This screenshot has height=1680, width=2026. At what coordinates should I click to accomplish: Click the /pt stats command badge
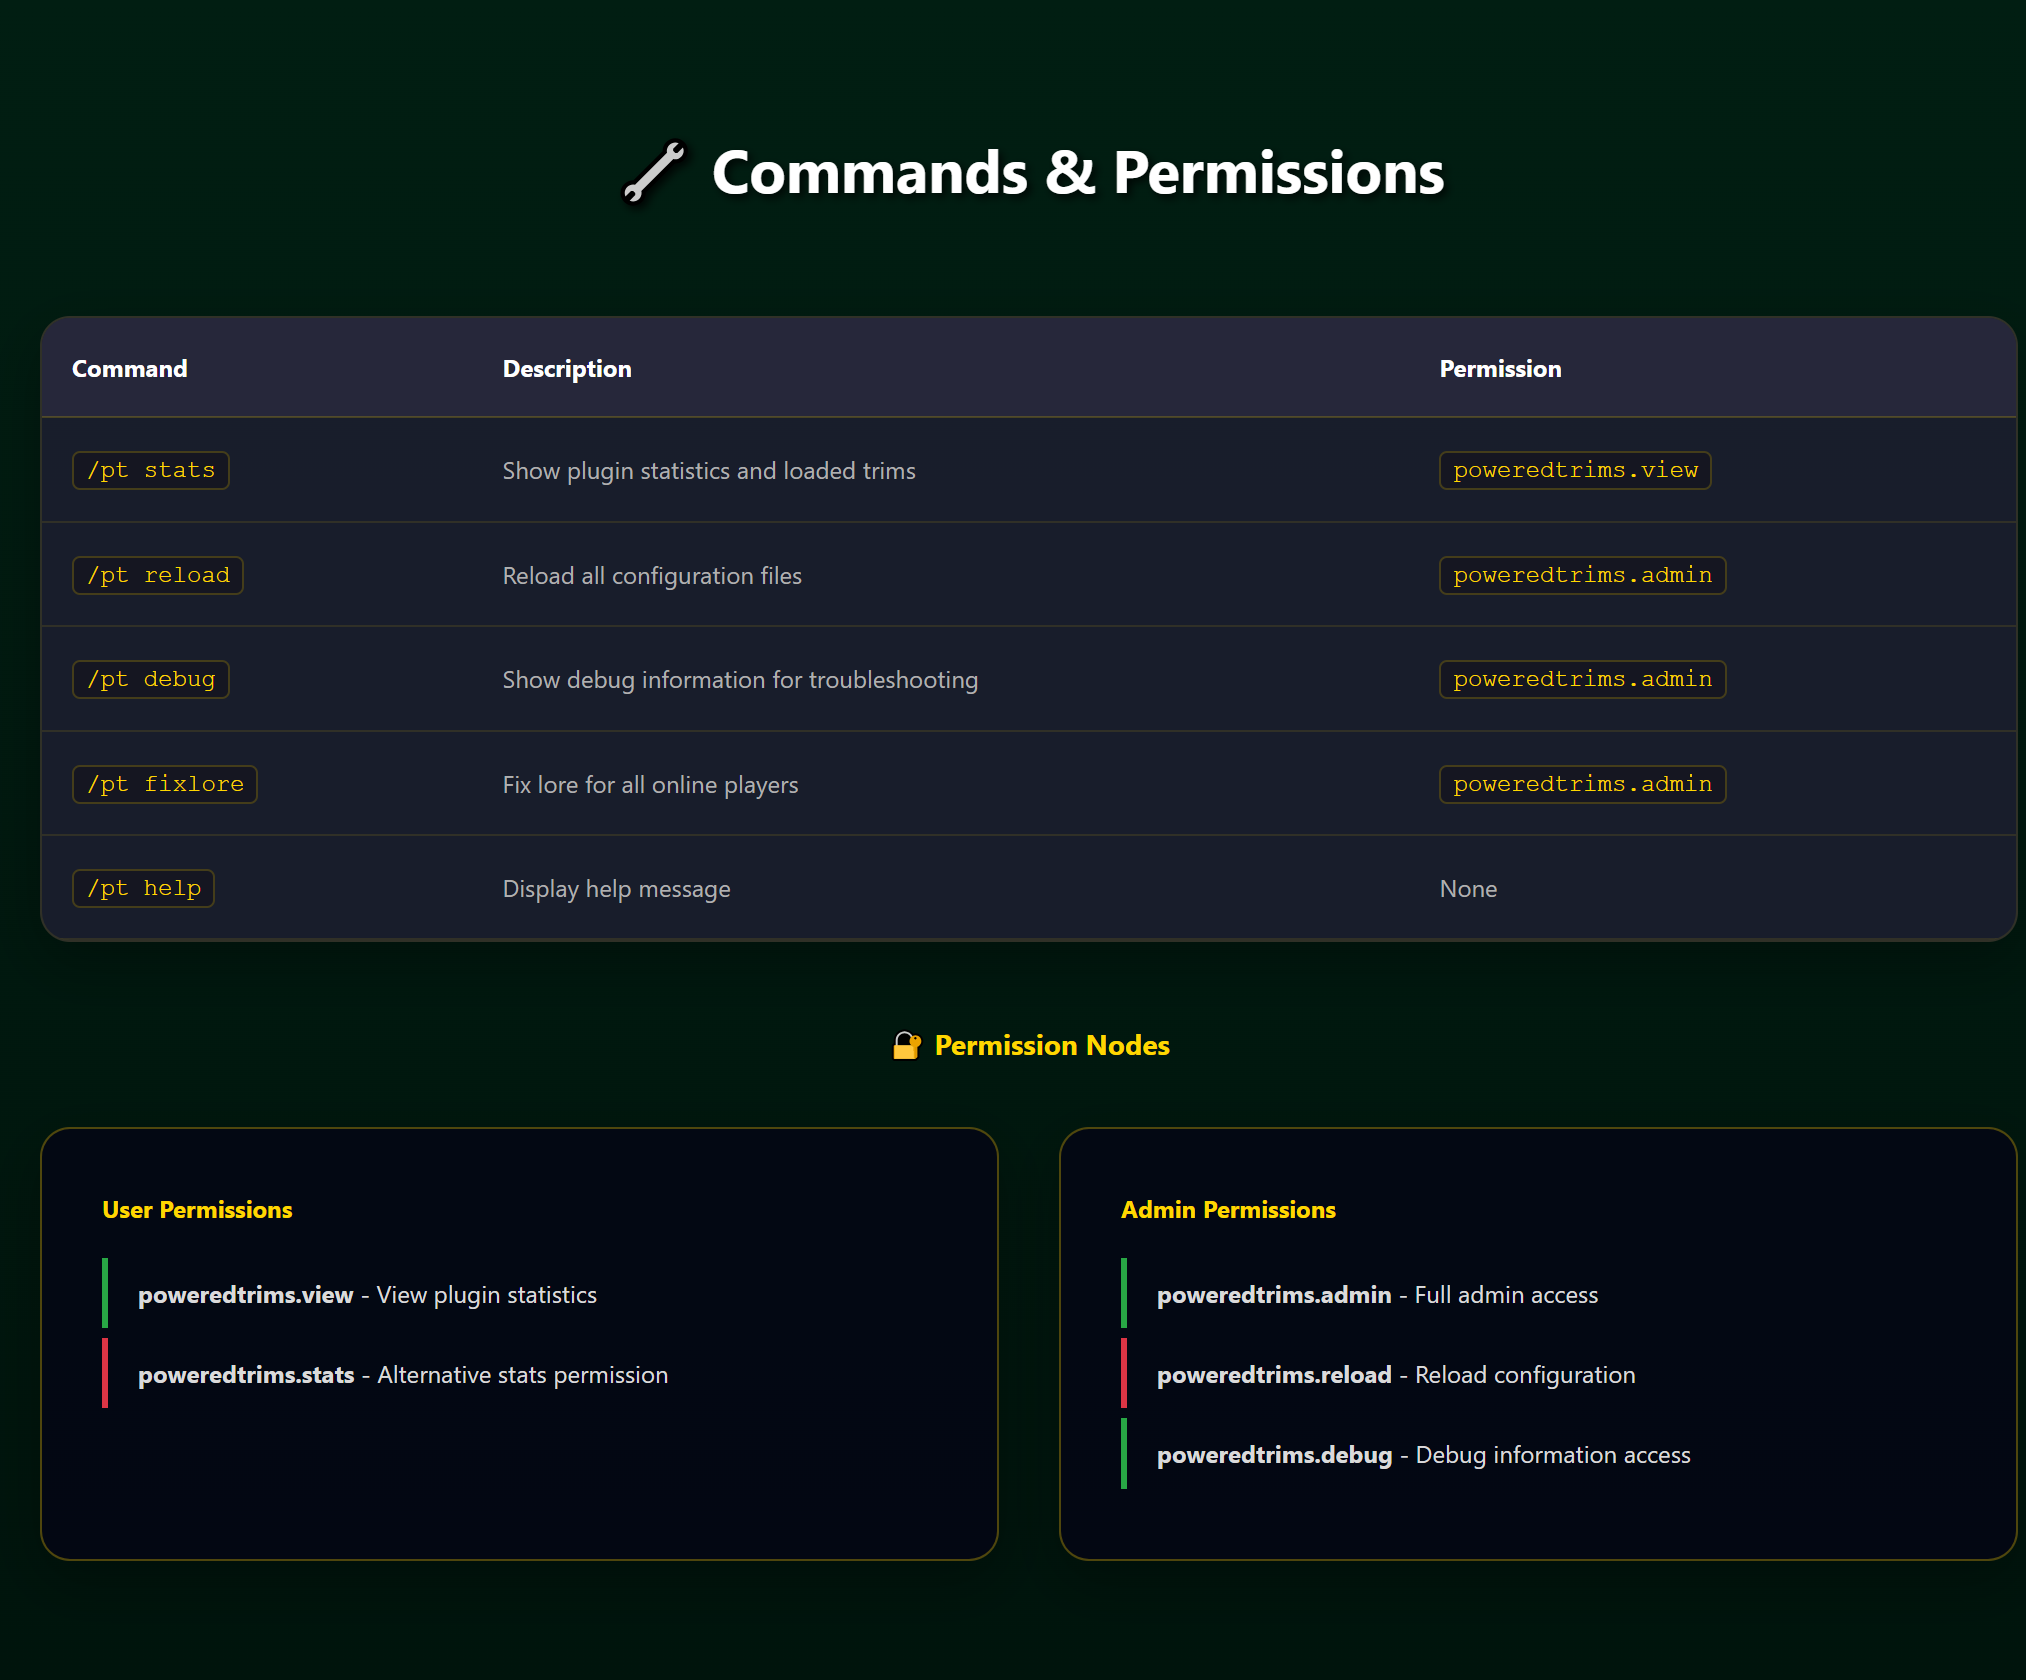[x=151, y=470]
